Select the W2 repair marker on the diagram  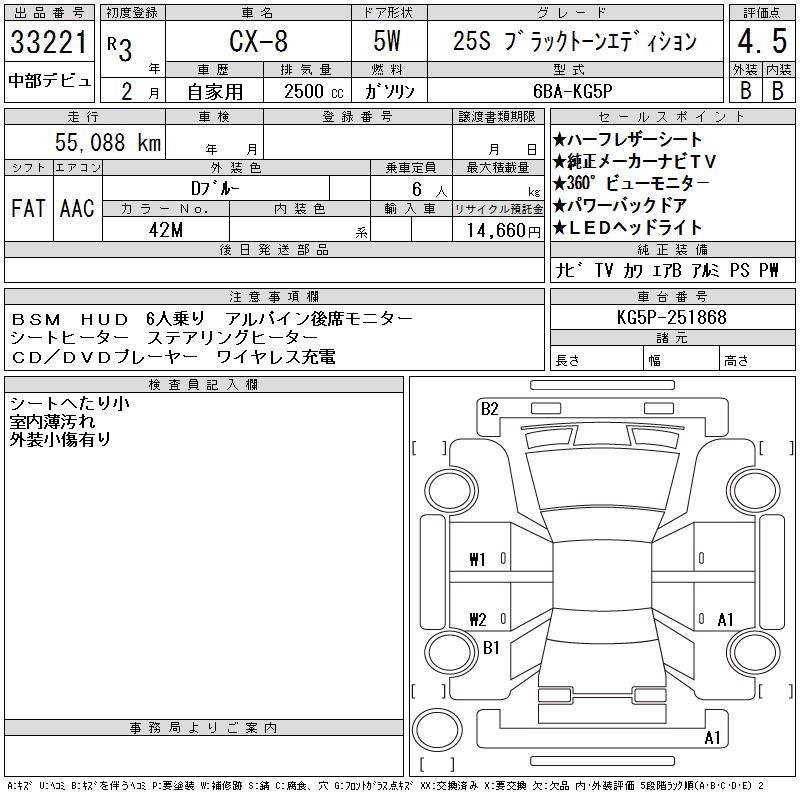coord(477,619)
